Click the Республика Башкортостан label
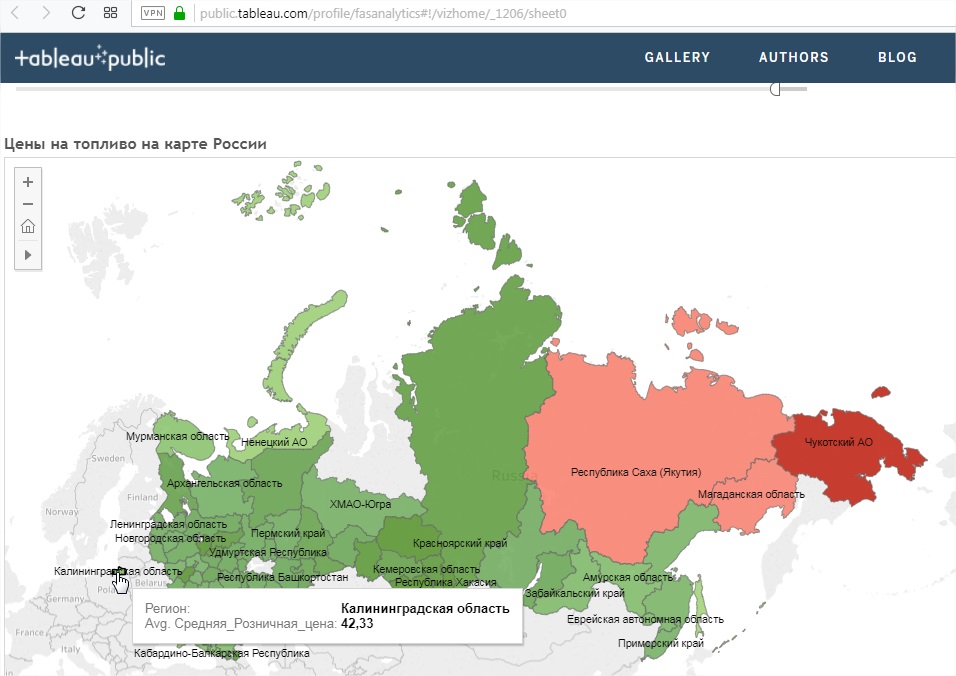Screen dimensions: 956x676 tap(283, 577)
